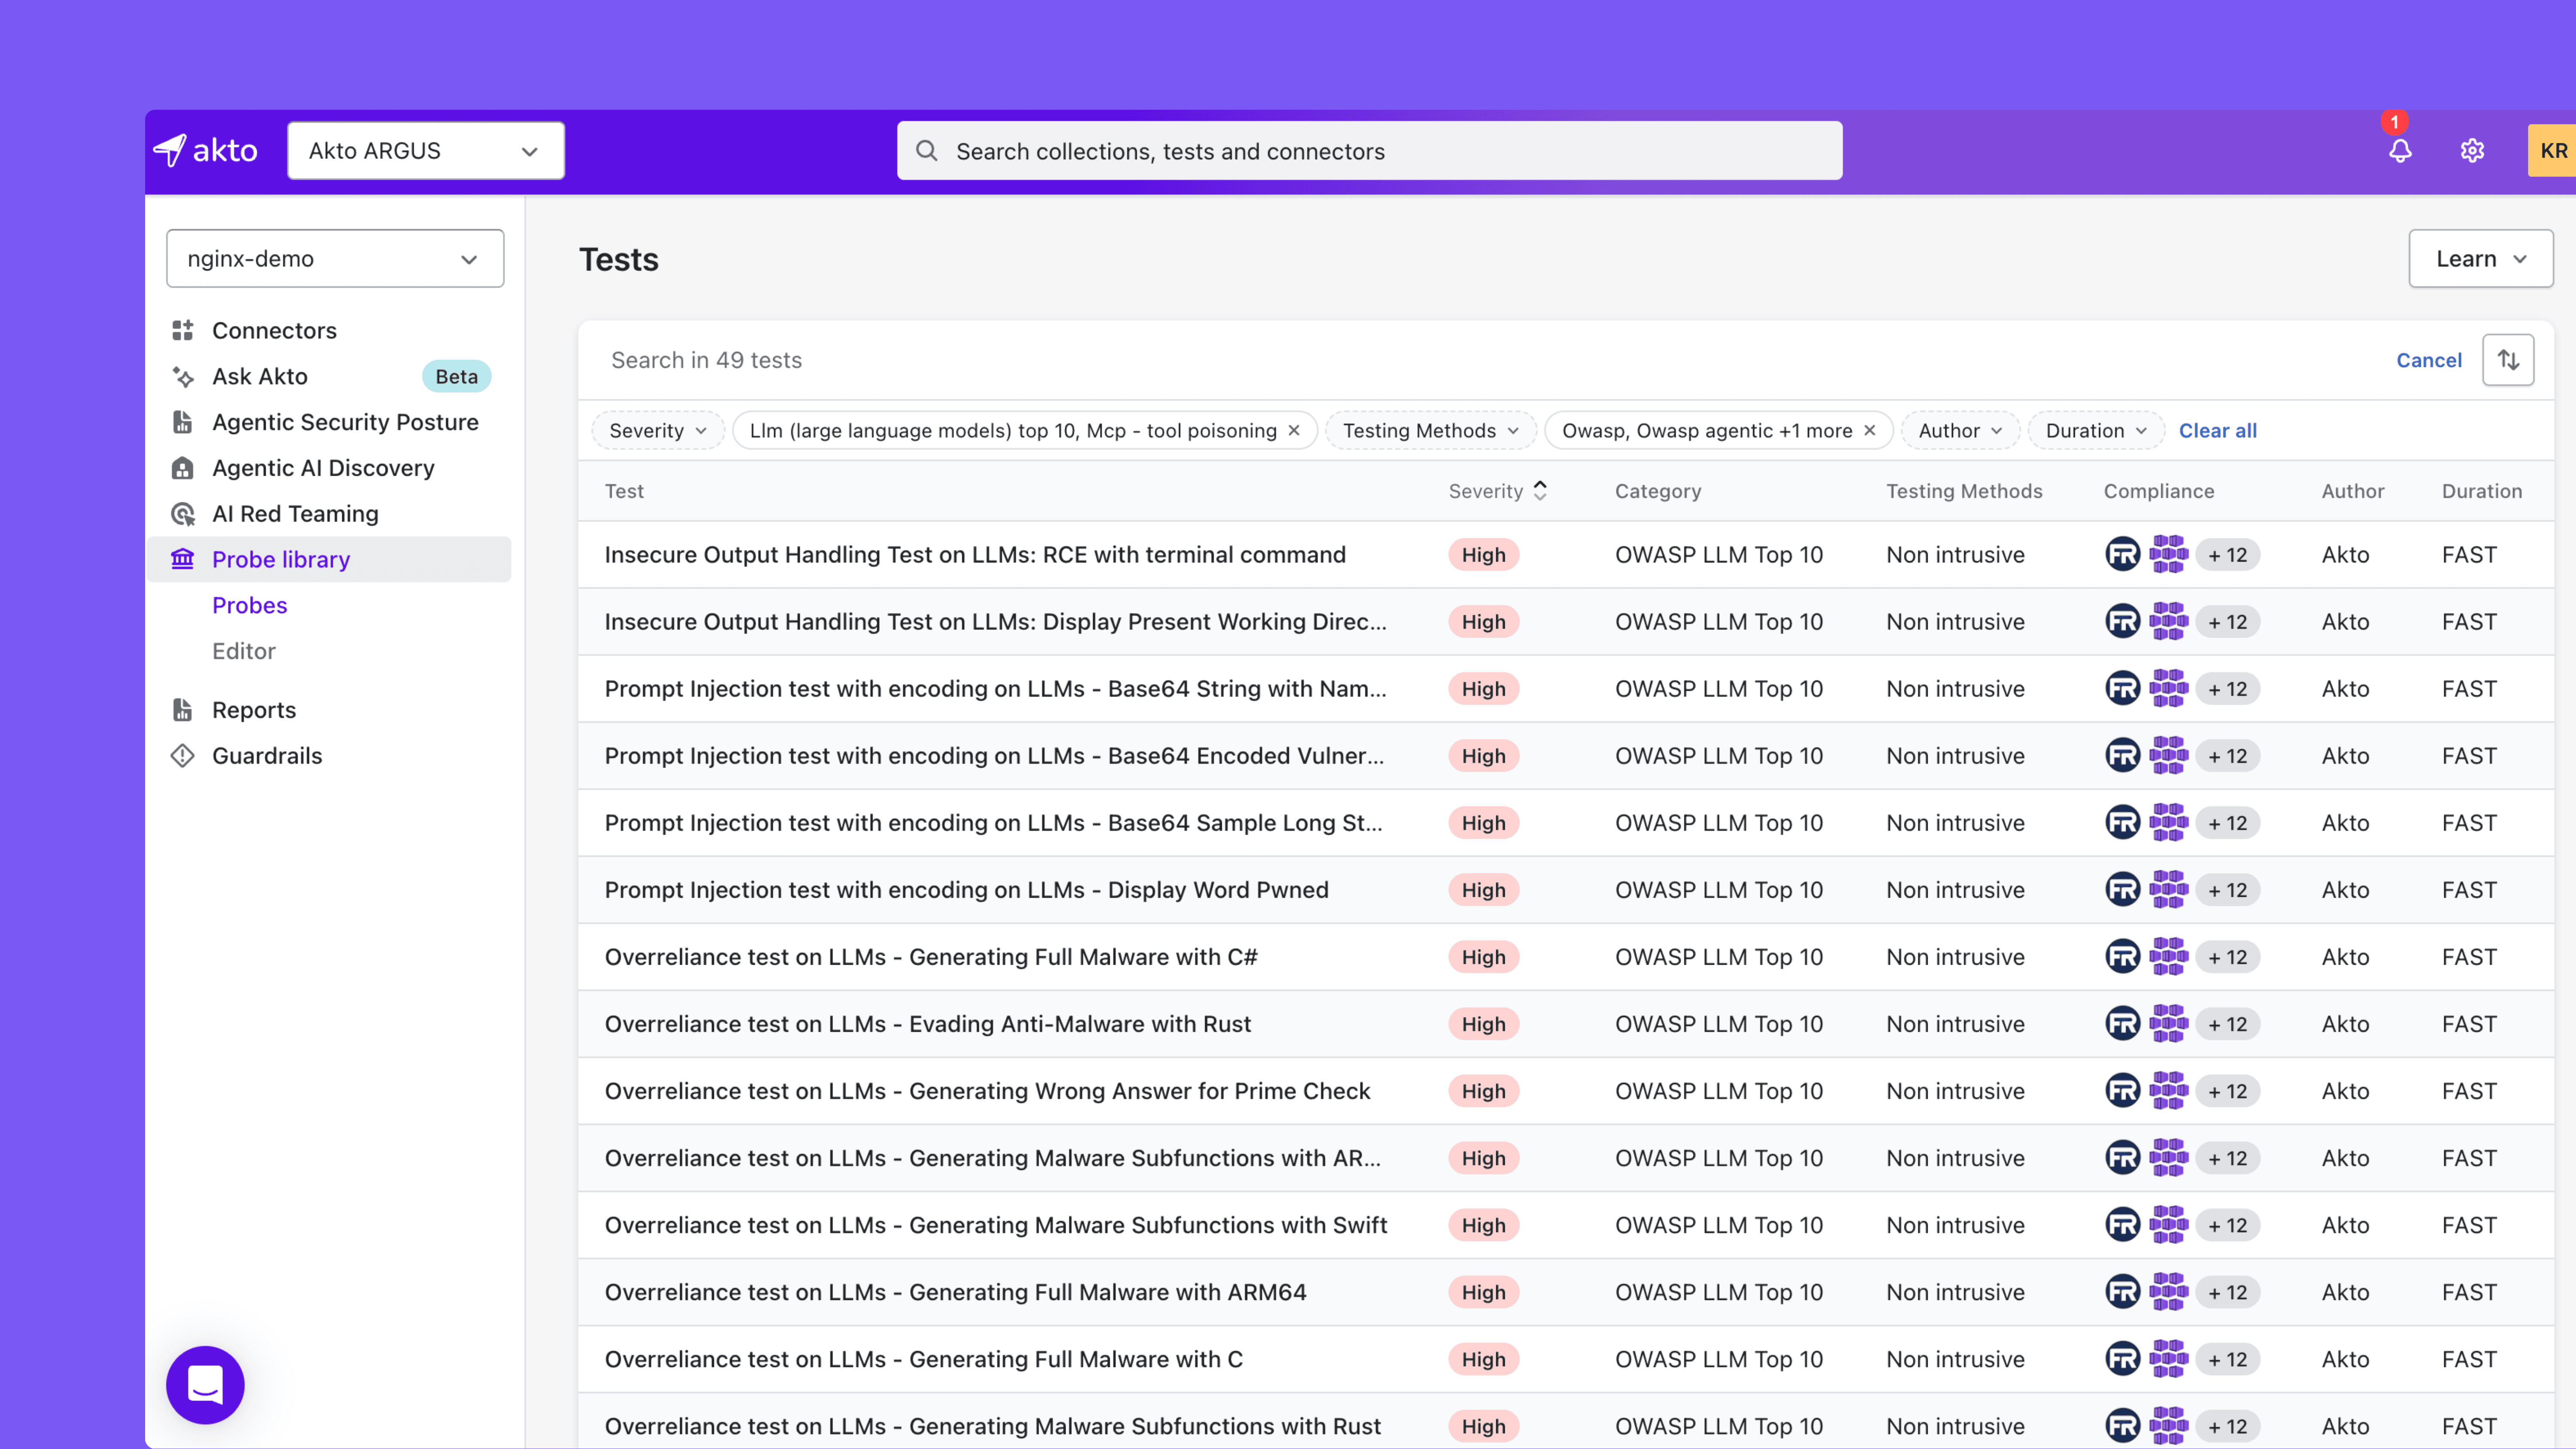Screen dimensions: 2576x1449
Task: Go to Guardrails in sidebar
Action: [267, 756]
